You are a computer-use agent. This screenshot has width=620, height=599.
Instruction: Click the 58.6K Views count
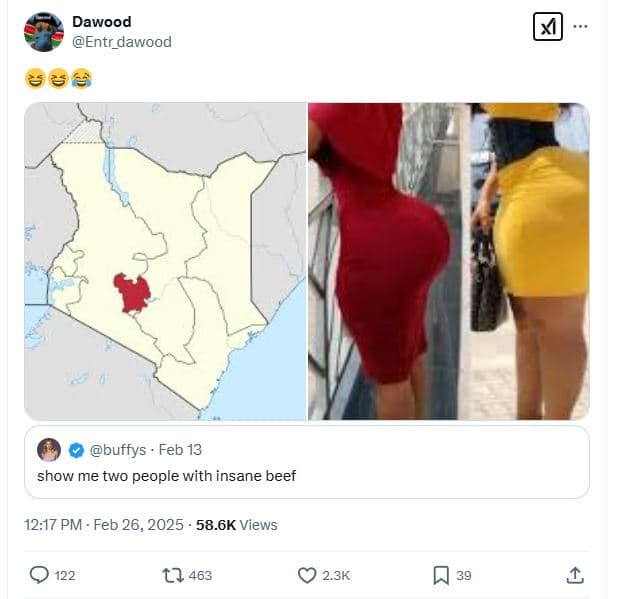point(236,525)
